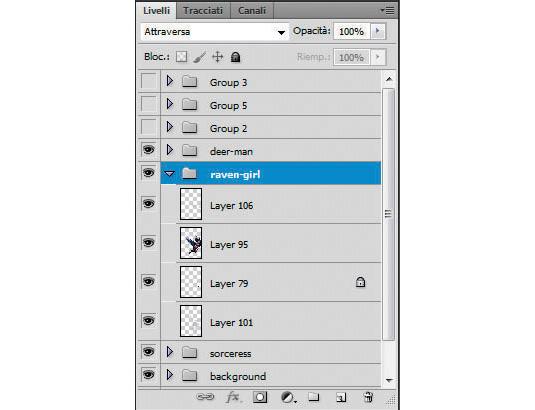Click the link layers icon

[205, 397]
